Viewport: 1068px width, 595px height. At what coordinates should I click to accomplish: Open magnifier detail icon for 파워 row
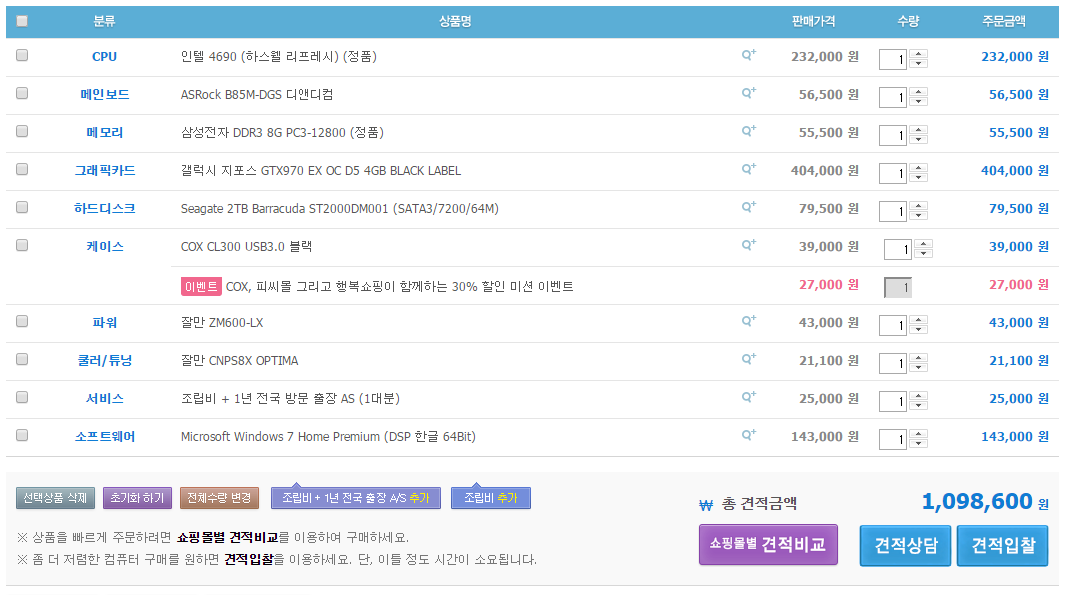(749, 321)
